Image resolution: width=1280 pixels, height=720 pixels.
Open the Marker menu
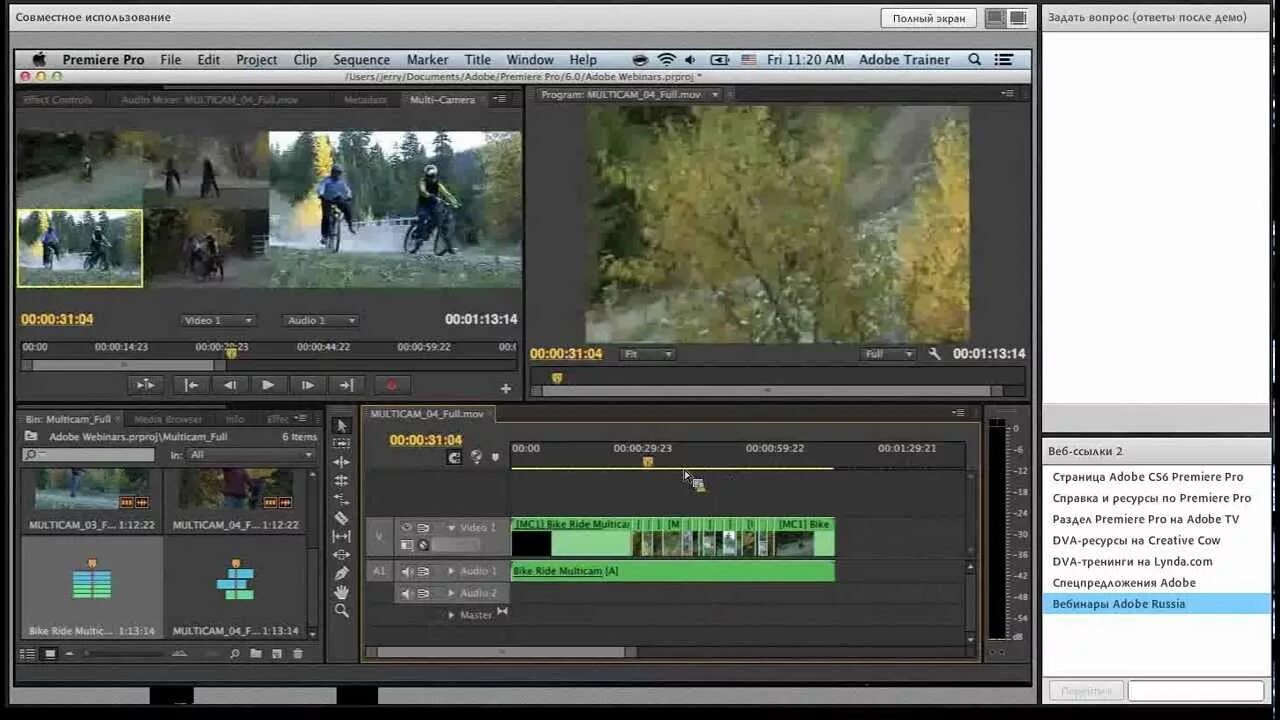click(427, 60)
